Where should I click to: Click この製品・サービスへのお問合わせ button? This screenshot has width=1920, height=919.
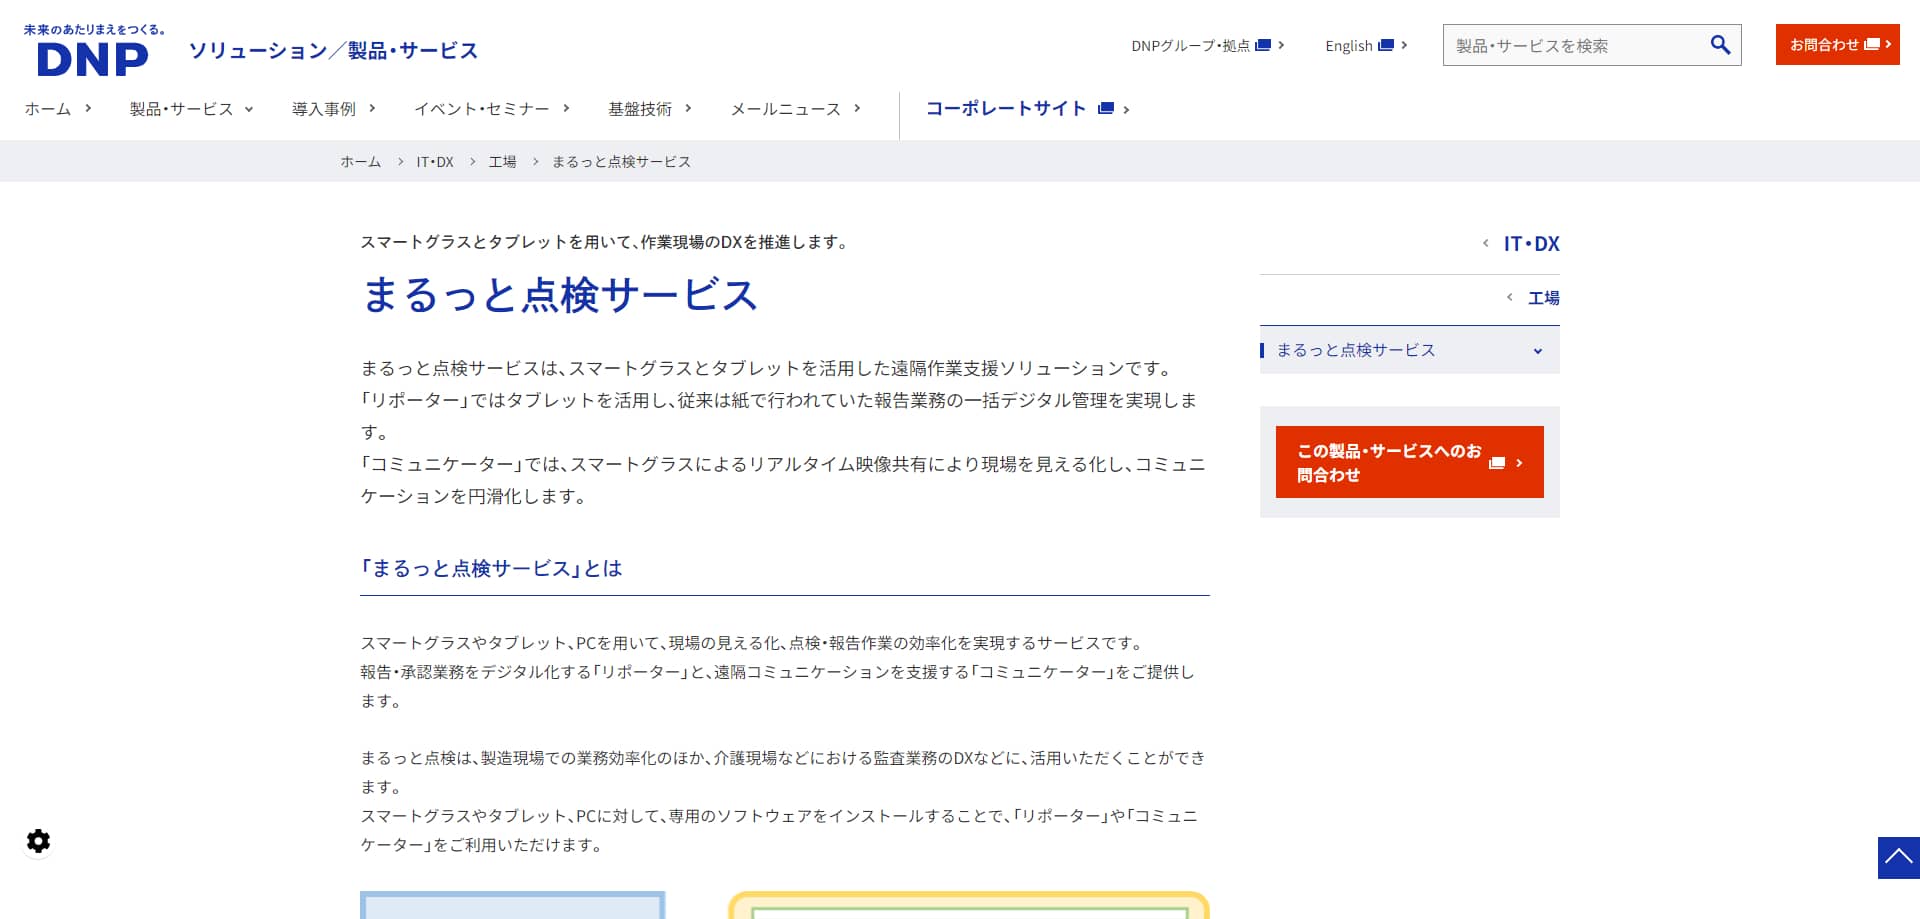[1409, 462]
